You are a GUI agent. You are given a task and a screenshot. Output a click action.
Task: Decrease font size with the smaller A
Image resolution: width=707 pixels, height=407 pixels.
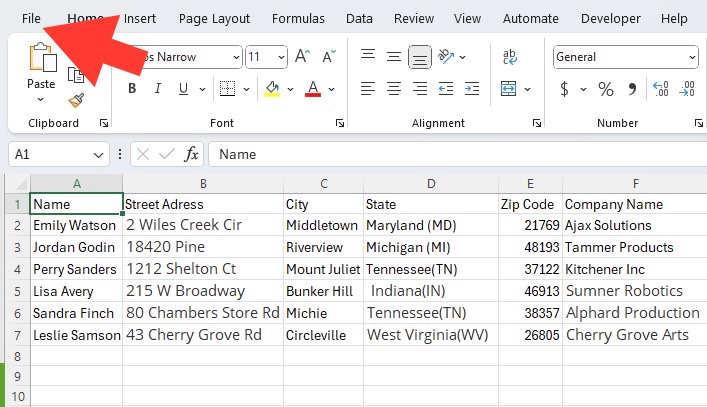pyautogui.click(x=329, y=57)
